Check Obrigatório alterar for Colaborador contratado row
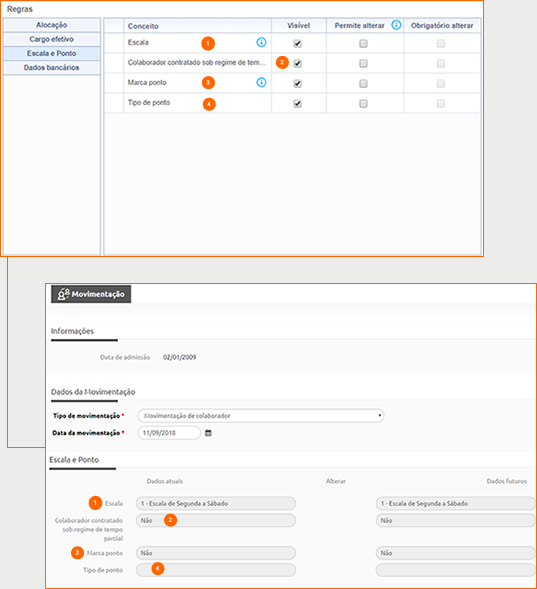 441,63
